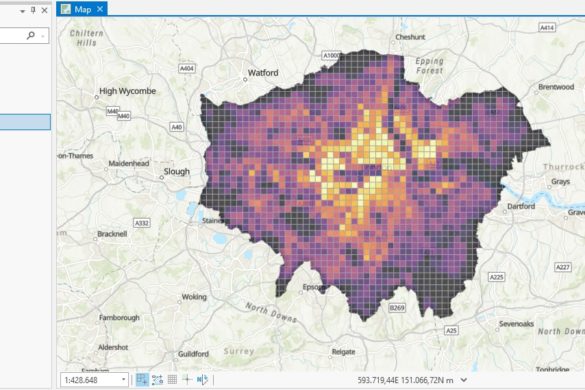Click the Watford label on the map
The width and height of the screenshot is (585, 390).
(263, 73)
